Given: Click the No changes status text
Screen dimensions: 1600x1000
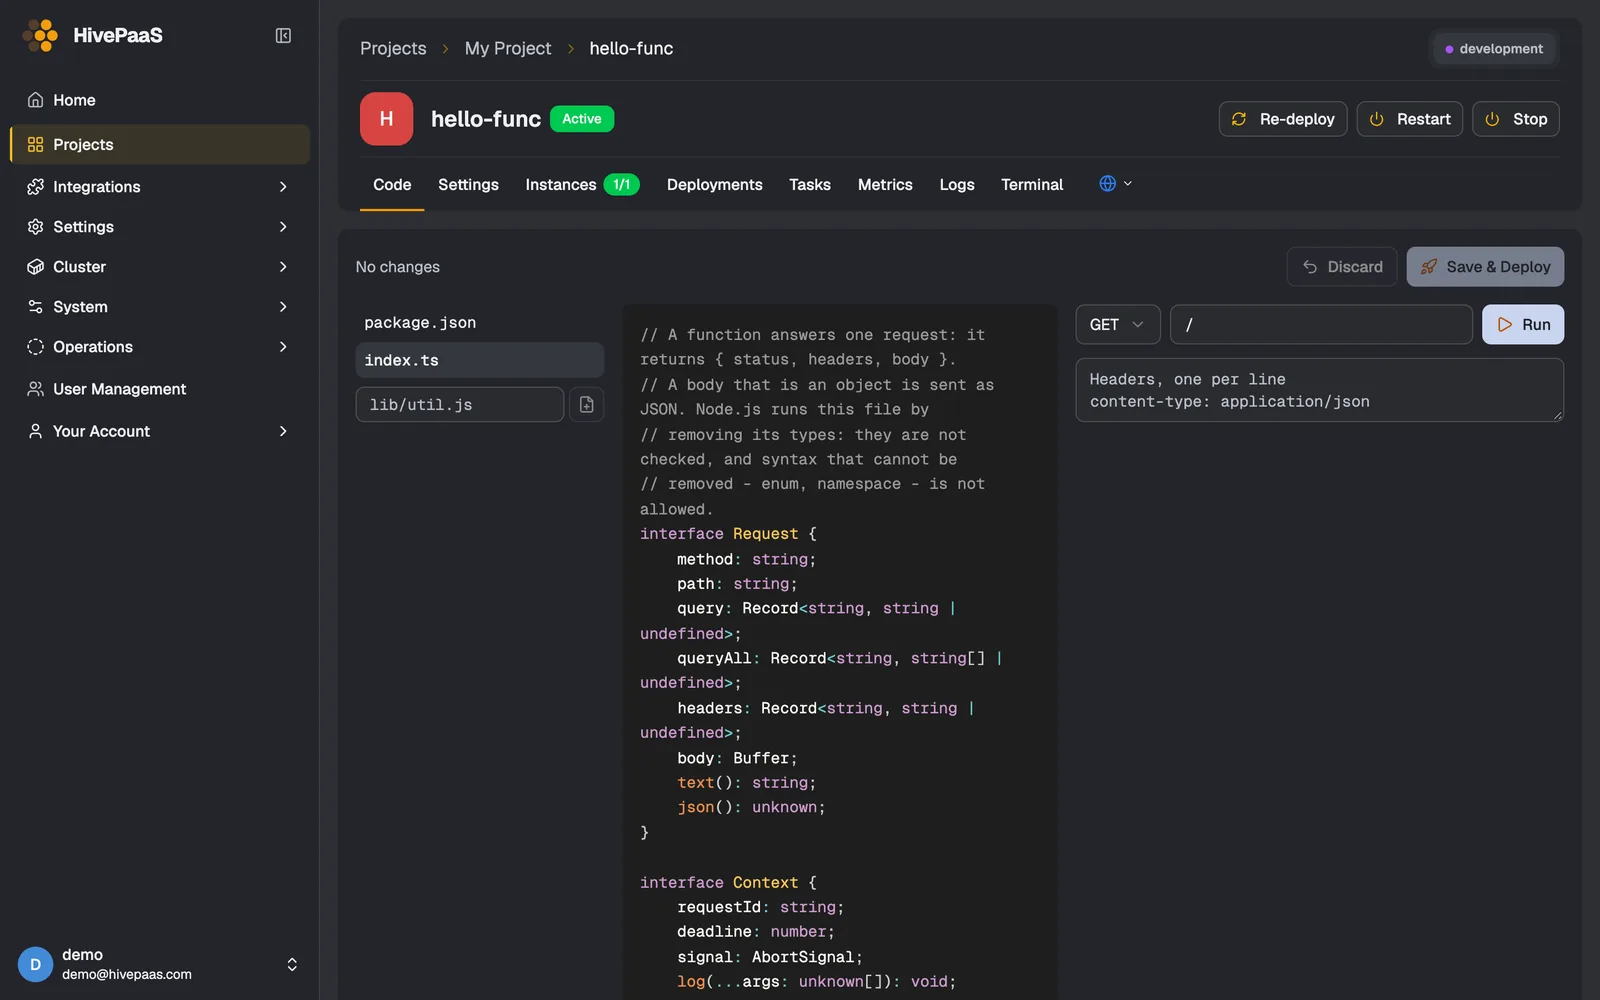Looking at the screenshot, I should (x=398, y=267).
